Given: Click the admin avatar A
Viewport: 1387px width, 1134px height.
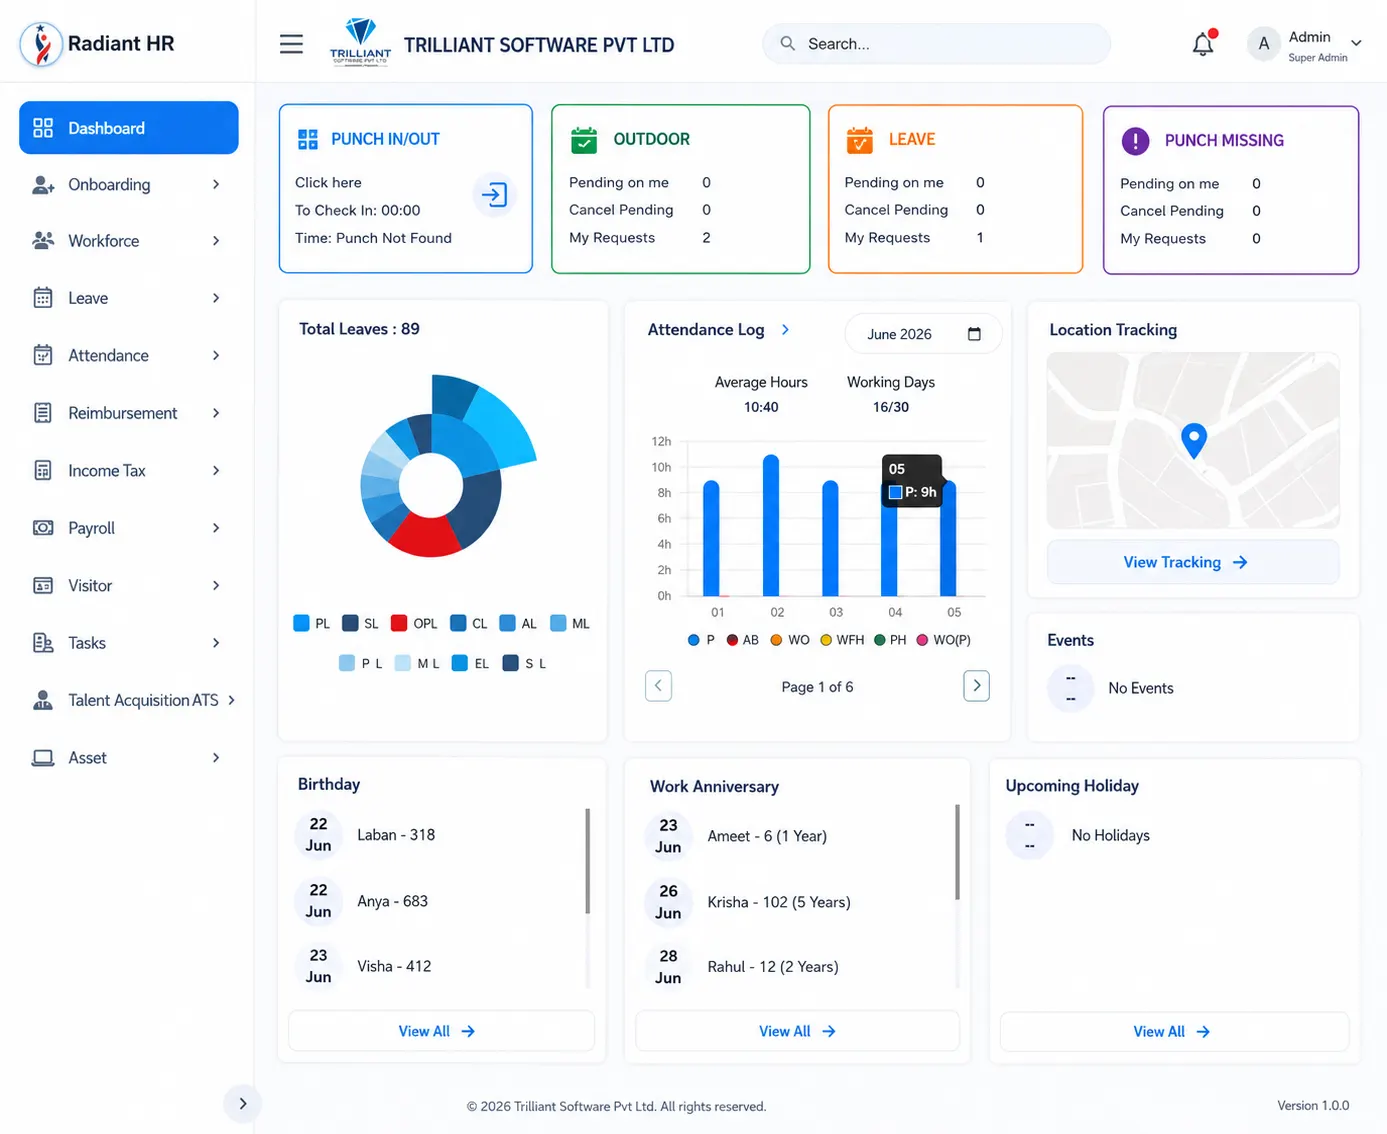Looking at the screenshot, I should (1264, 44).
